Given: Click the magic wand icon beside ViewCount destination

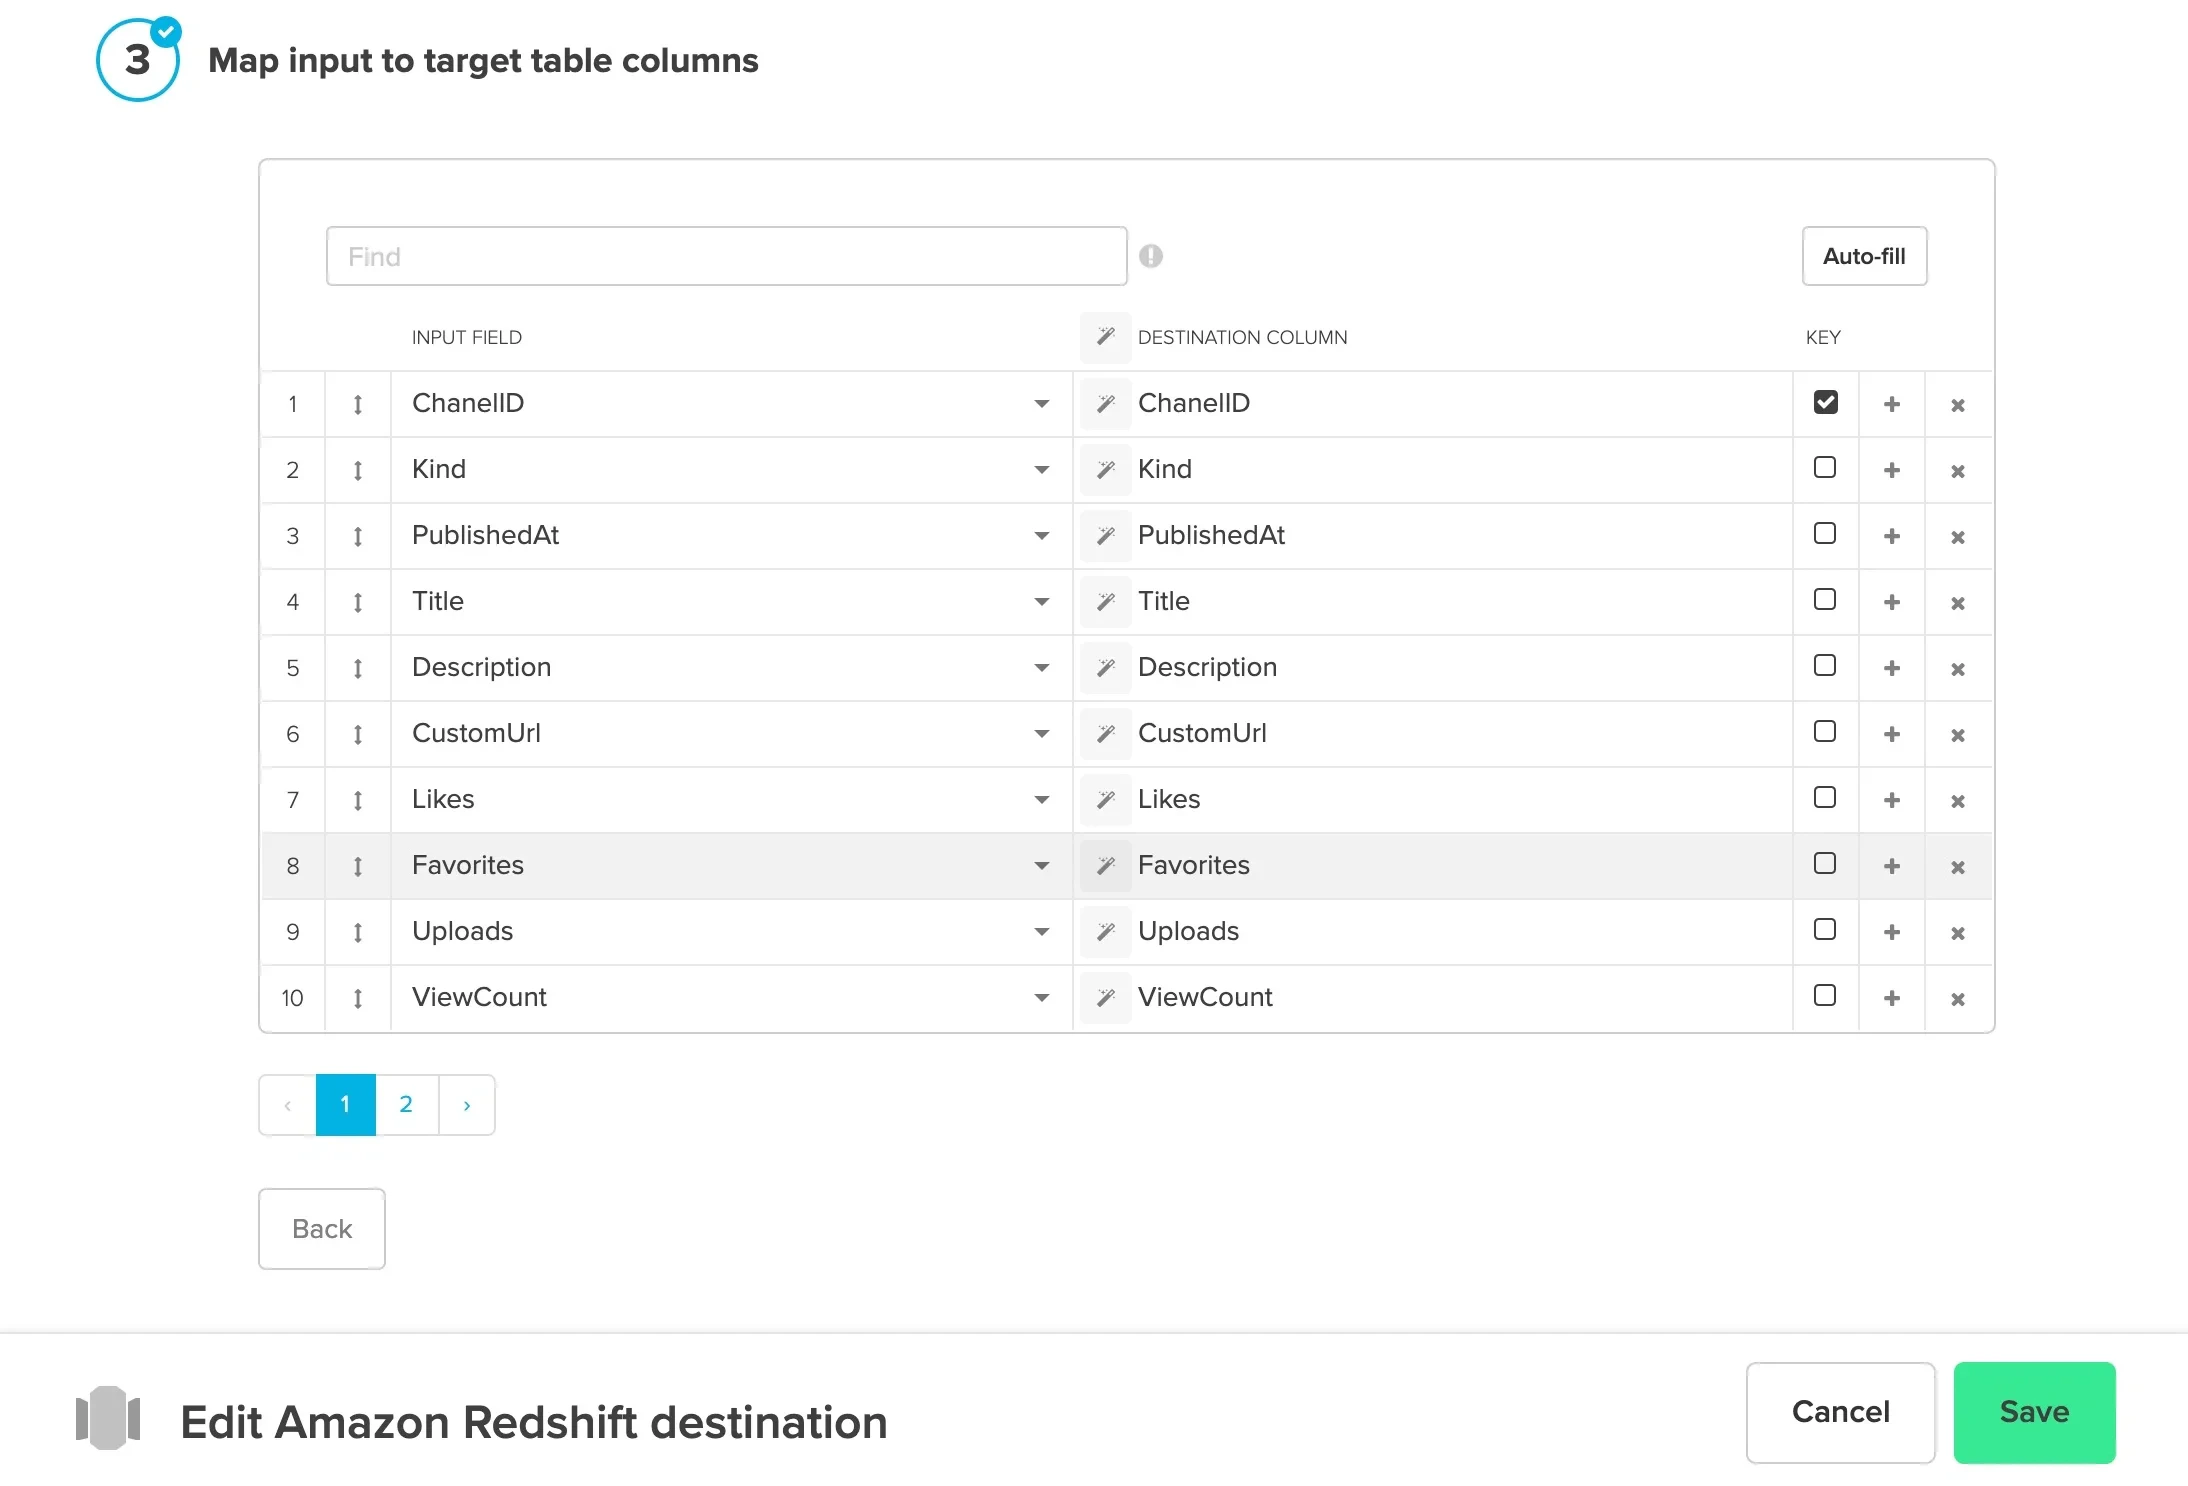Looking at the screenshot, I should pyautogui.click(x=1106, y=997).
